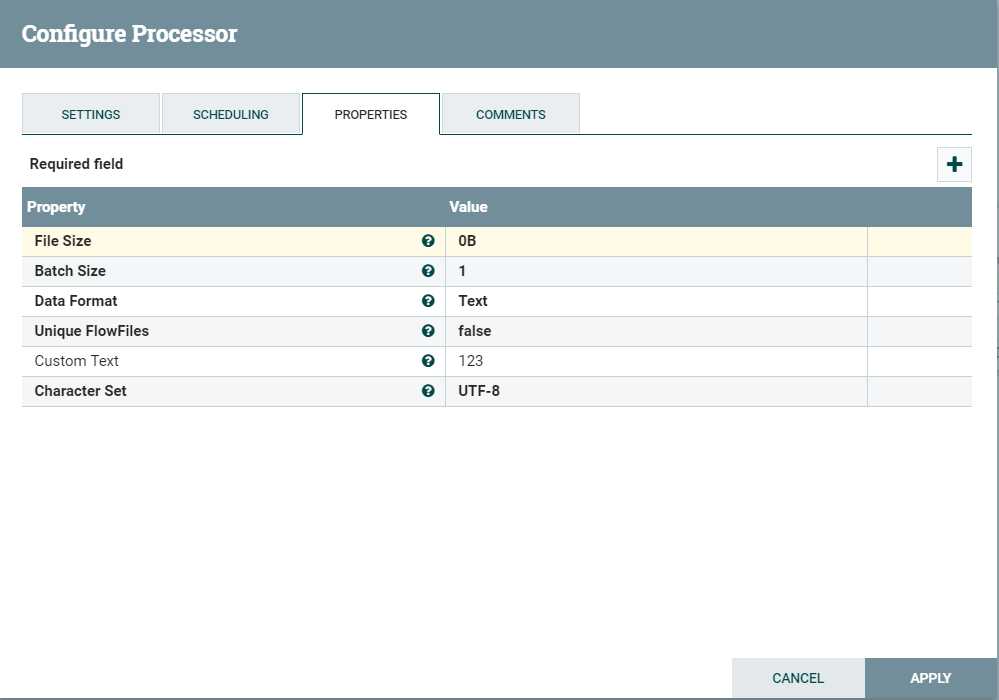Click the help icon beside Unique FlowFiles
Image resolution: width=999 pixels, height=700 pixels.
[x=428, y=331]
